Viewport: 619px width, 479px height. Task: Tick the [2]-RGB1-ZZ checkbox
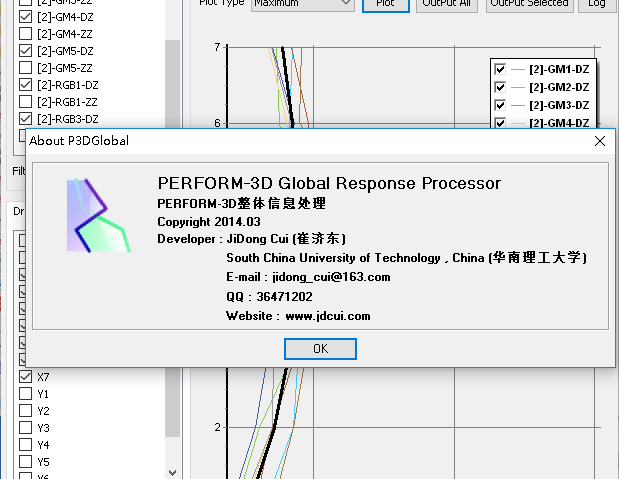(25, 102)
